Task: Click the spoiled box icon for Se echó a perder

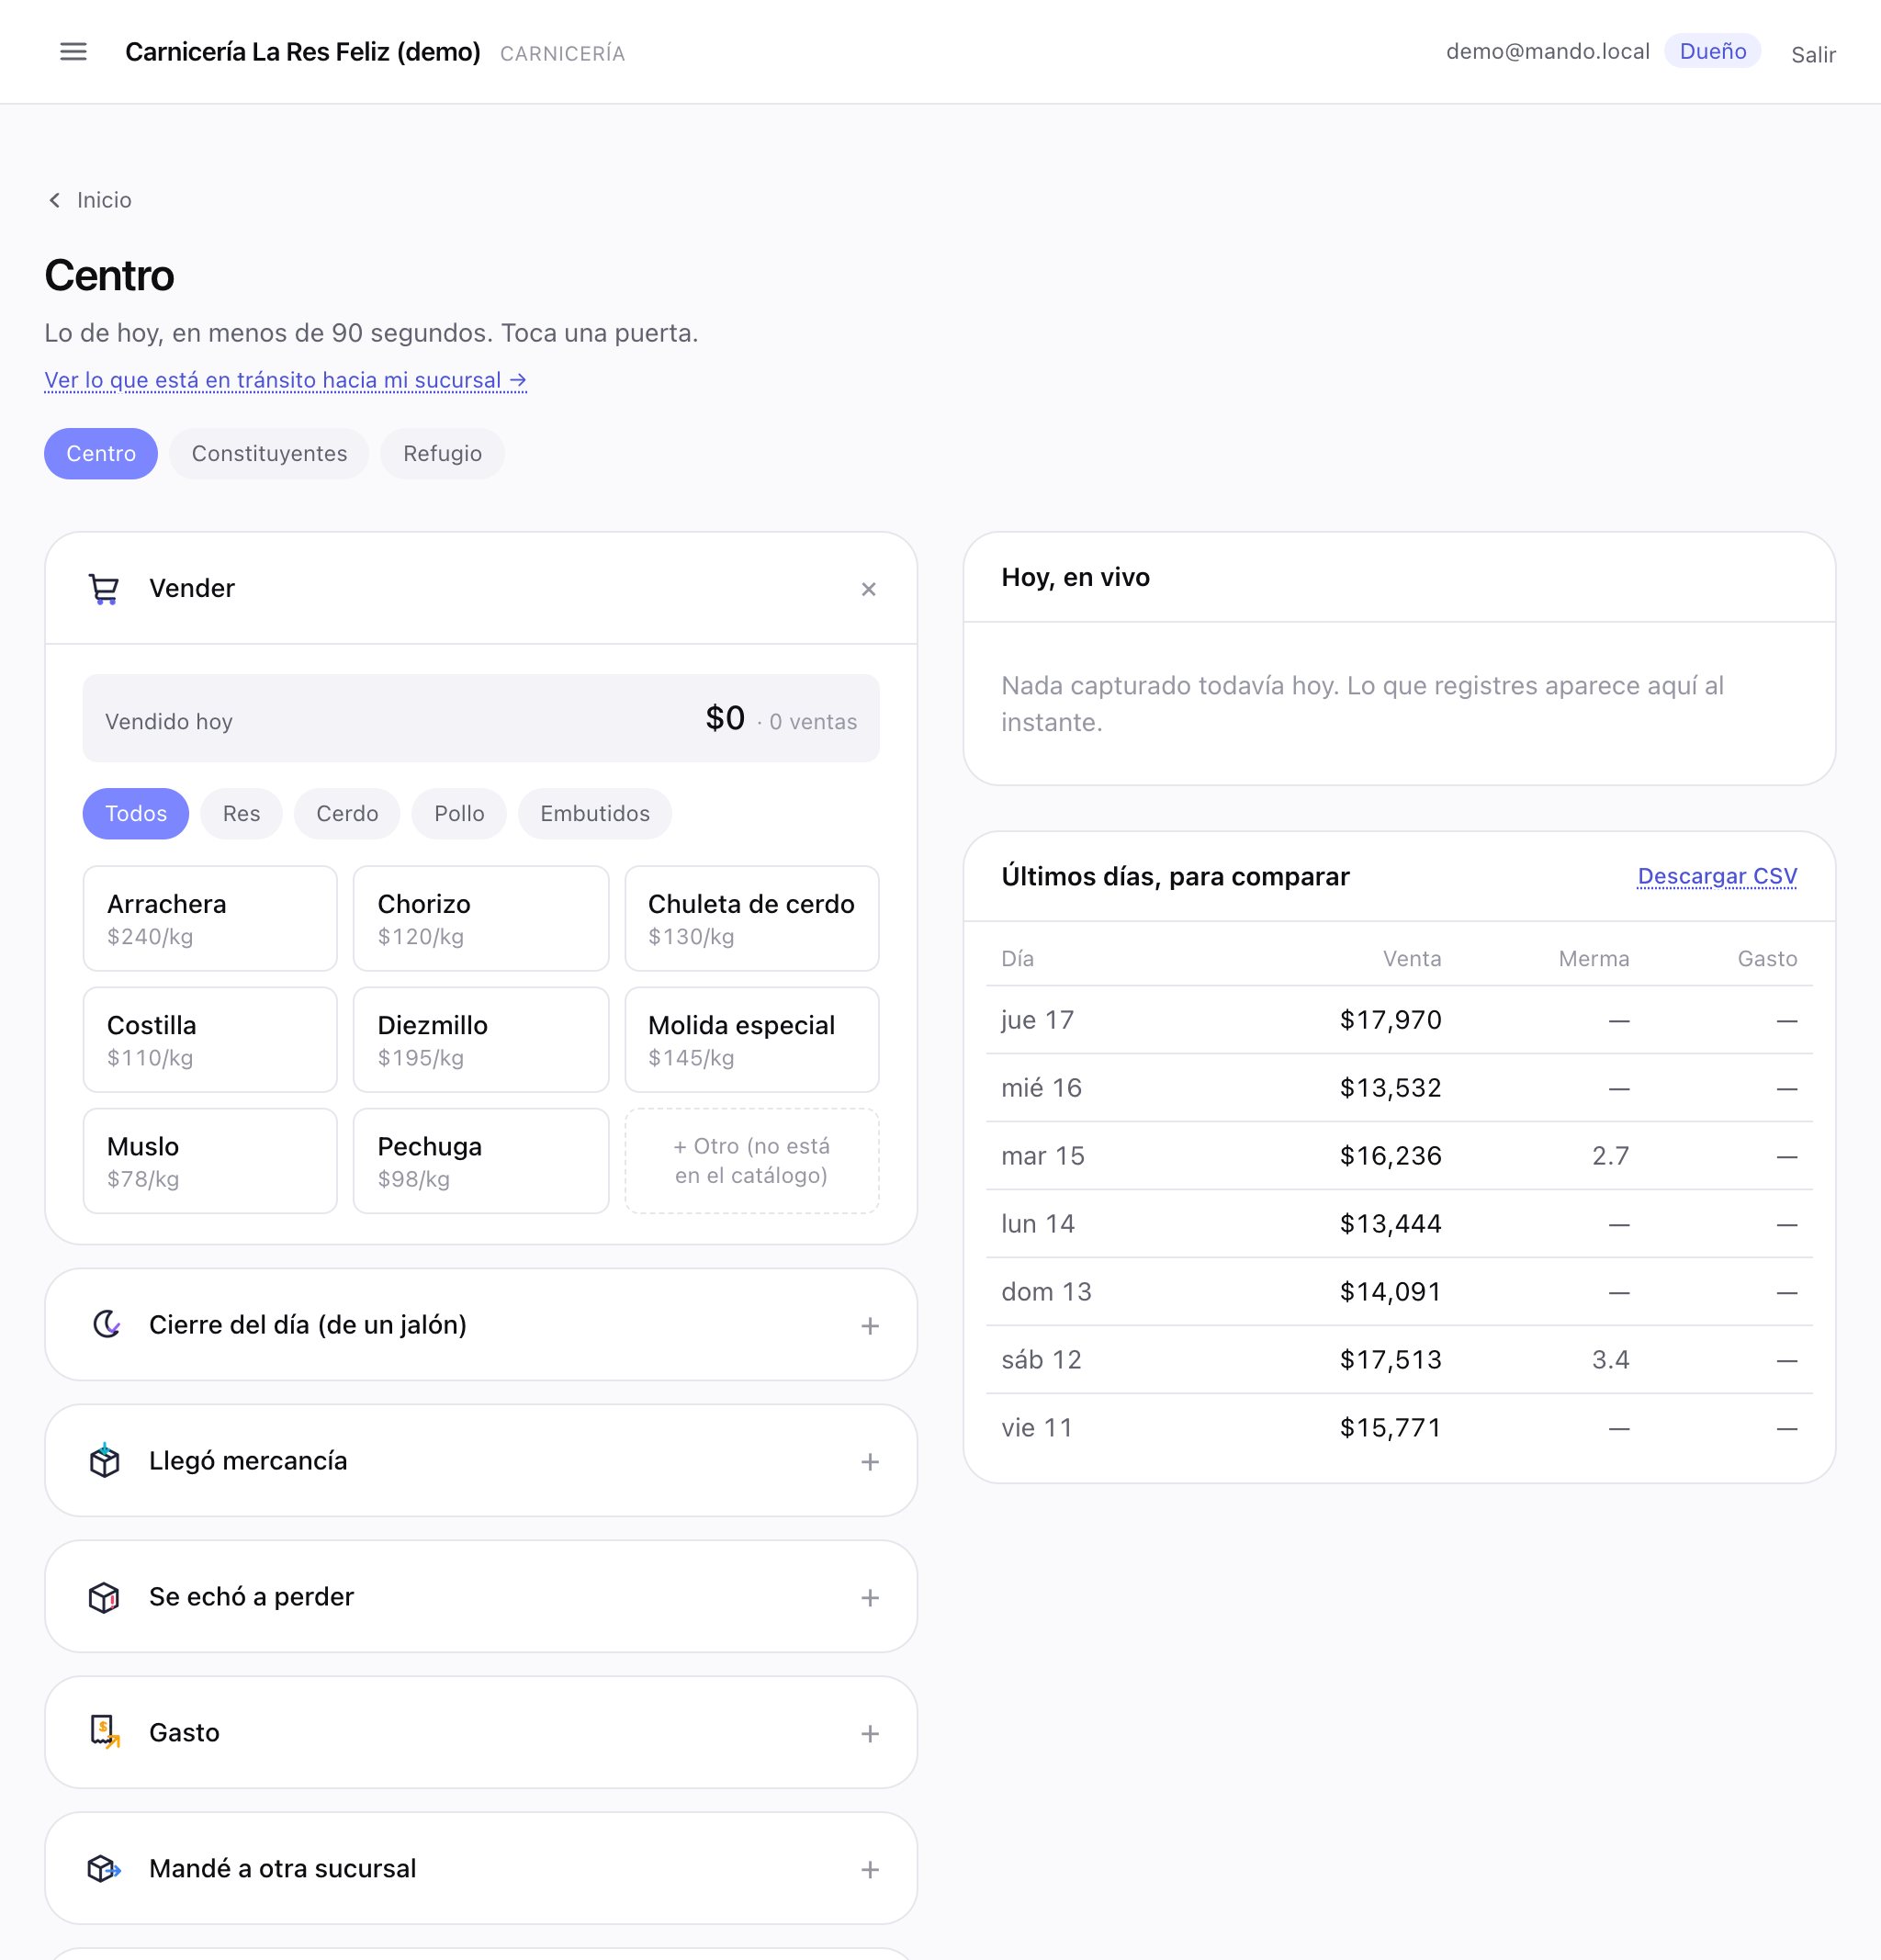Action: (104, 1597)
